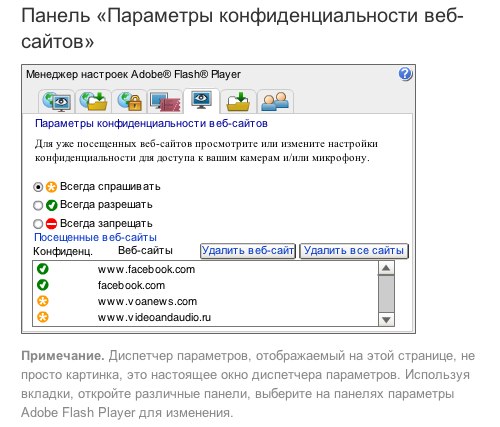The width and height of the screenshot is (500, 427).
Task: Click the website list scrollbar track
Action: 386,294
